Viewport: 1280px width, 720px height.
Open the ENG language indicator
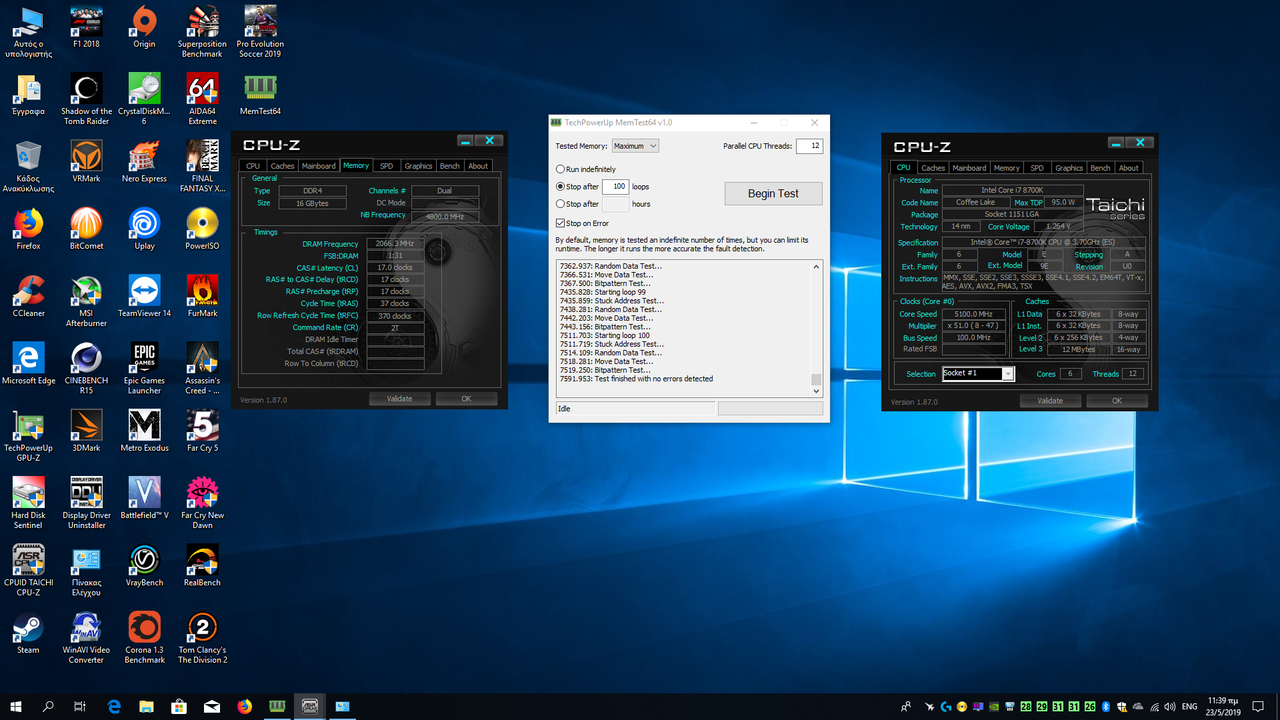click(x=1190, y=706)
